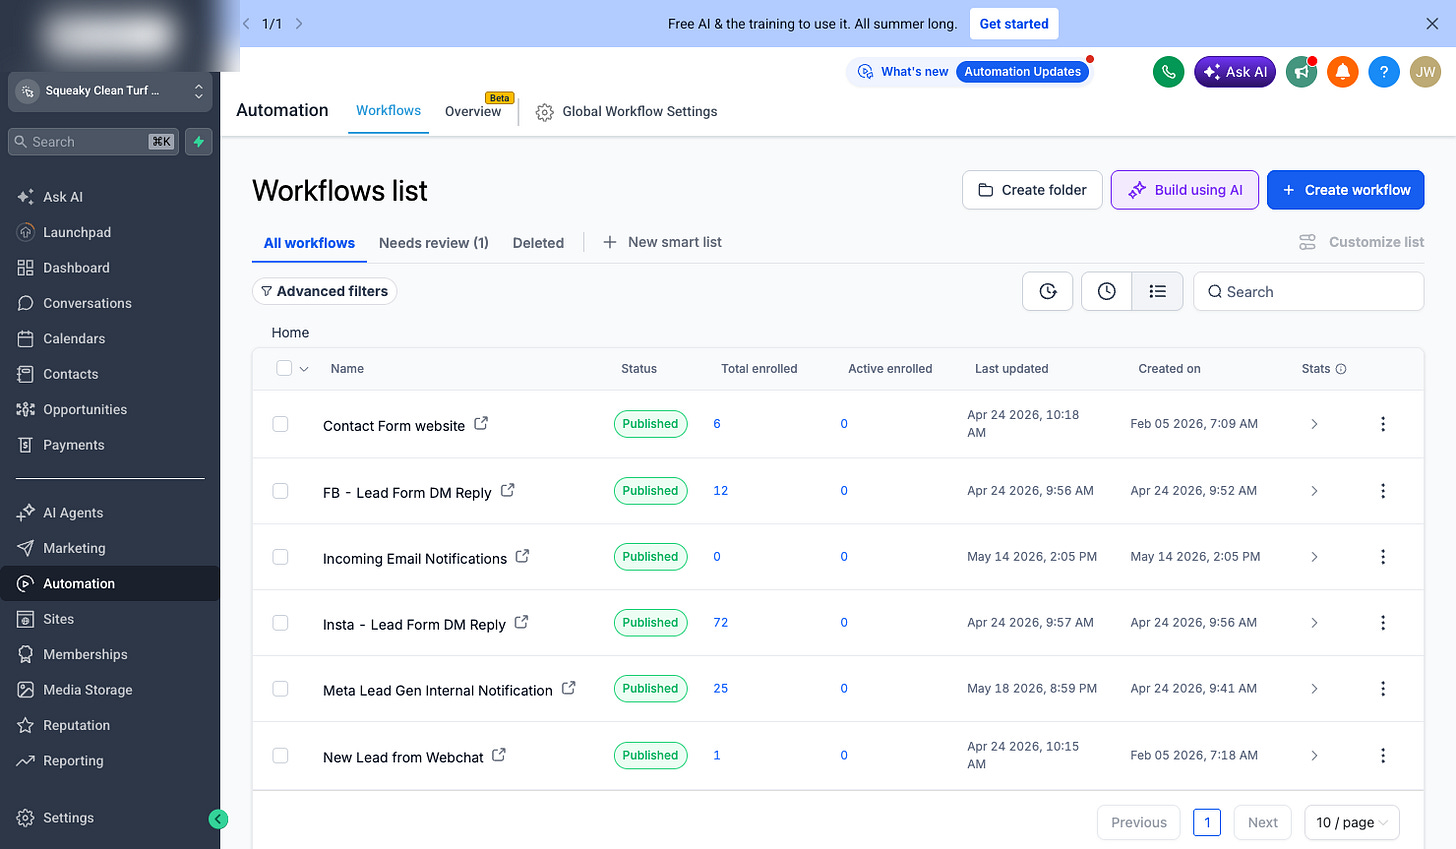Click the Get started banner button
Image resolution: width=1456 pixels, height=849 pixels.
pyautogui.click(x=1014, y=24)
